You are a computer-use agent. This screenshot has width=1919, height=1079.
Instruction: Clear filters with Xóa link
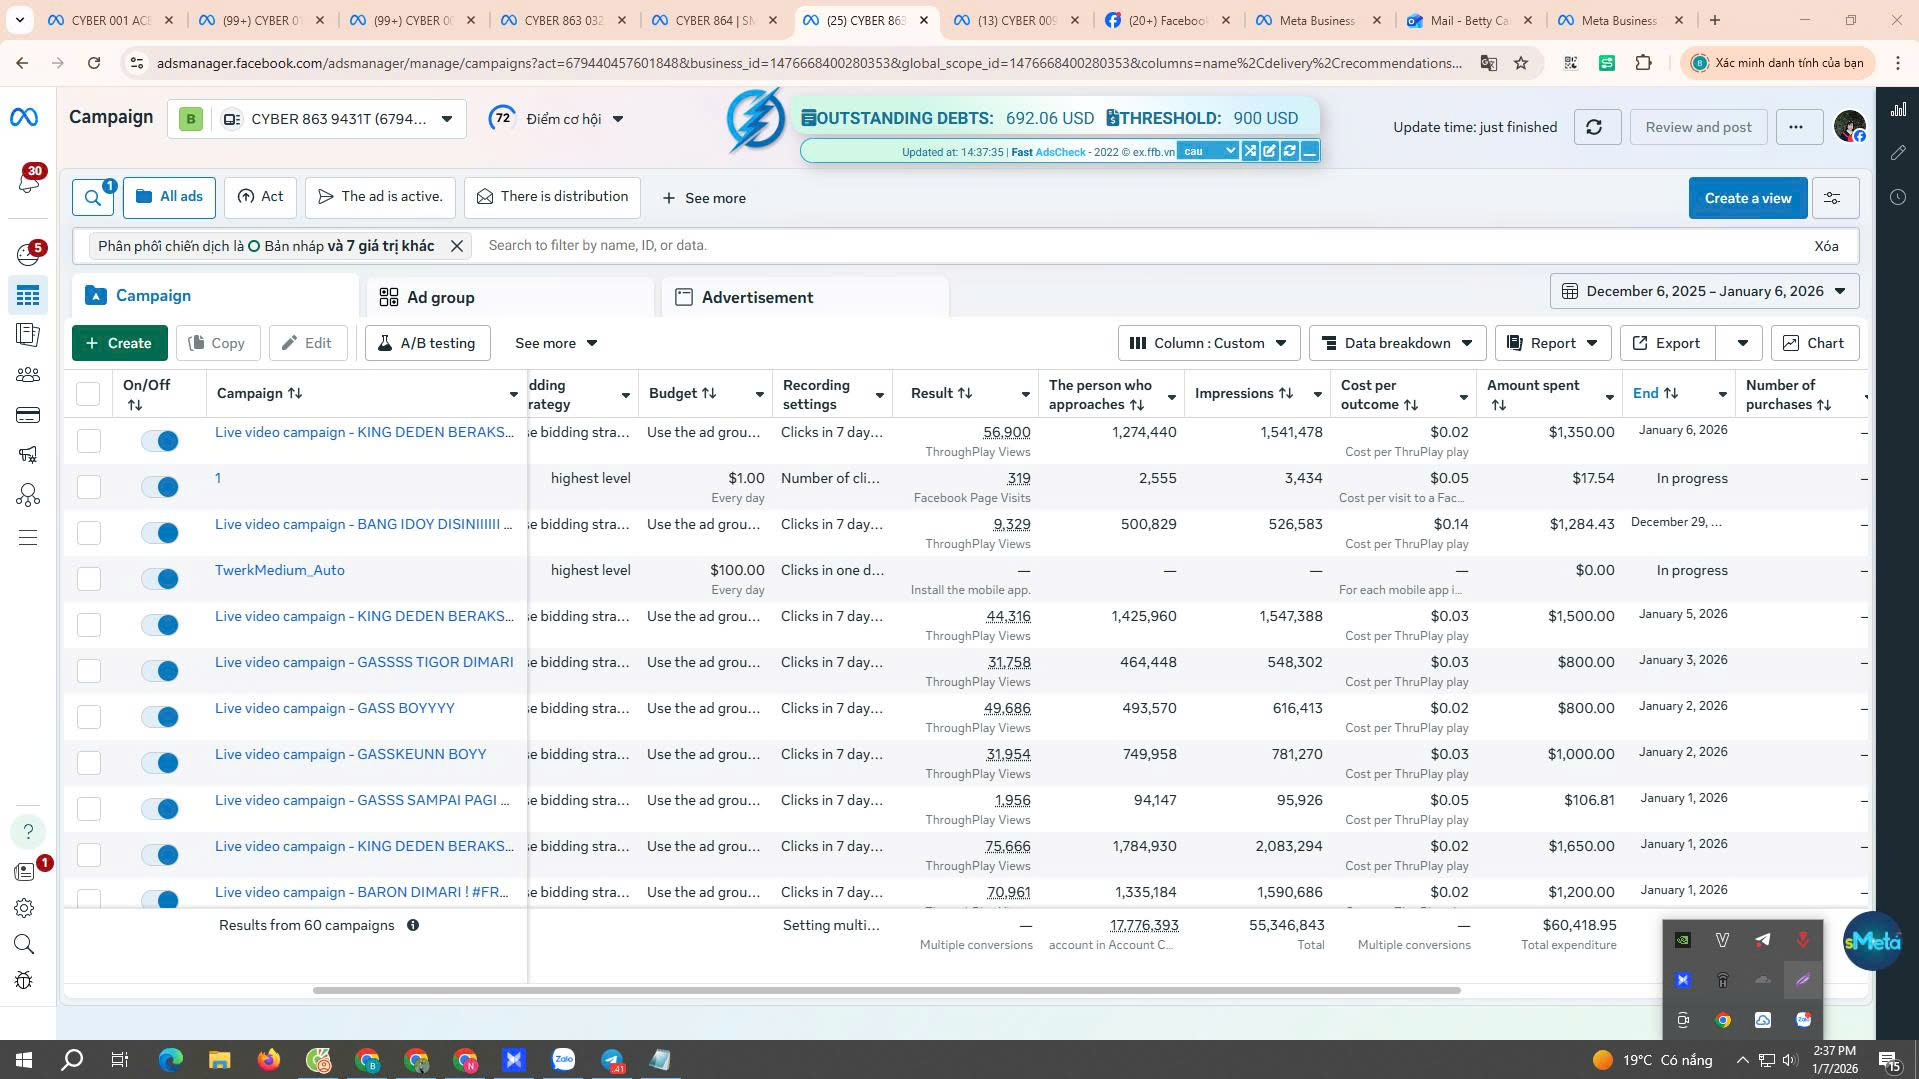pos(1826,246)
